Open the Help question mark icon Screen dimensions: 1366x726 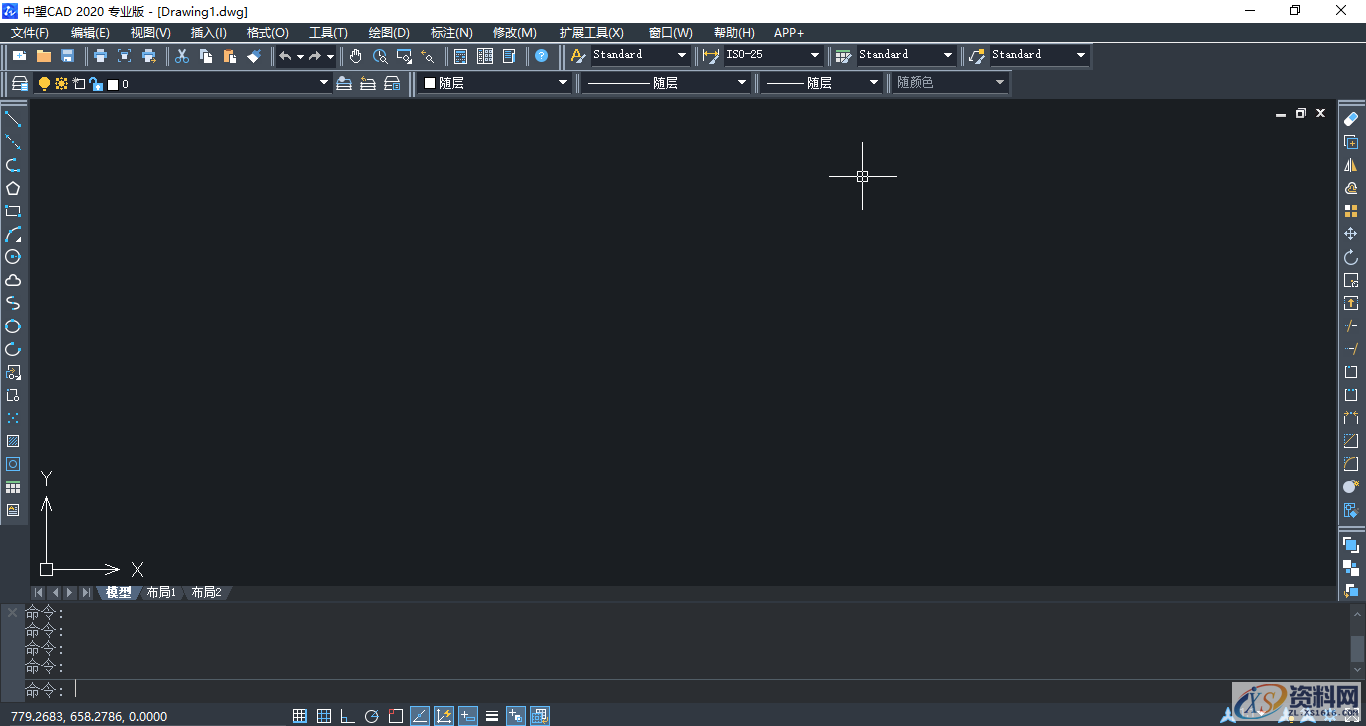(x=541, y=56)
